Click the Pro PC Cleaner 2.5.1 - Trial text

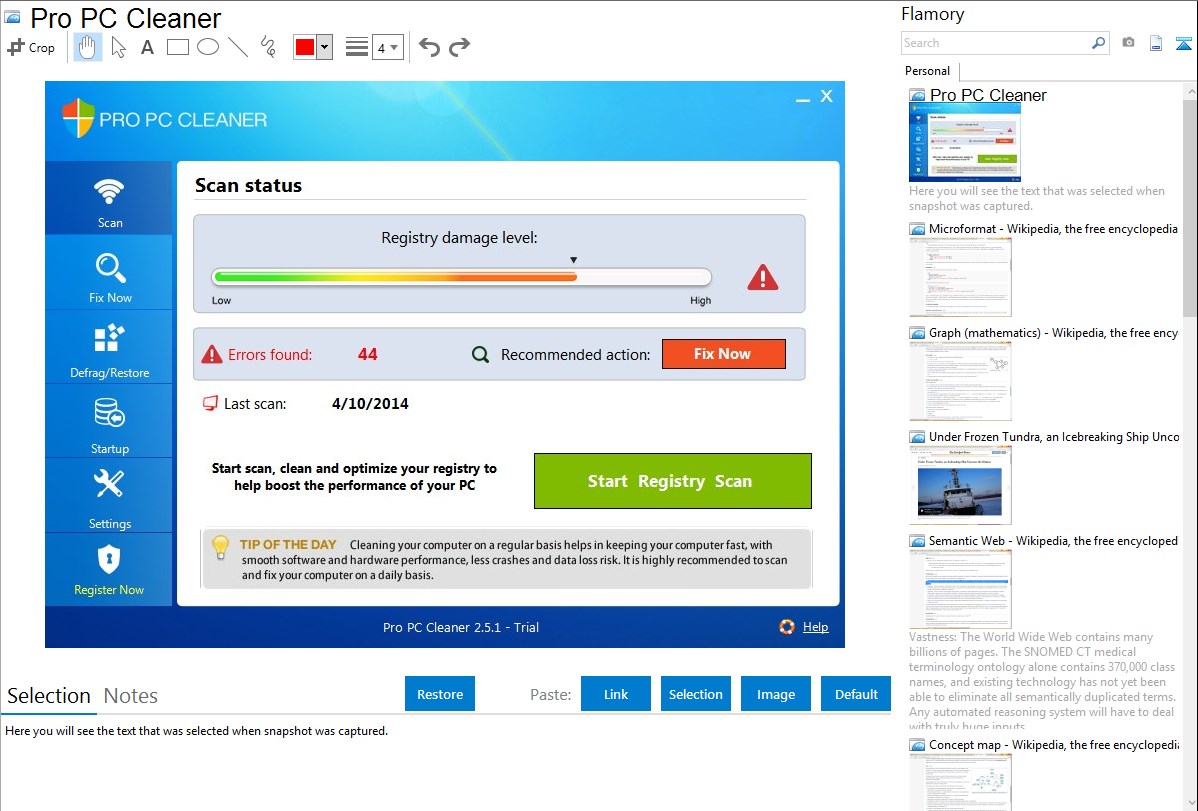point(461,628)
